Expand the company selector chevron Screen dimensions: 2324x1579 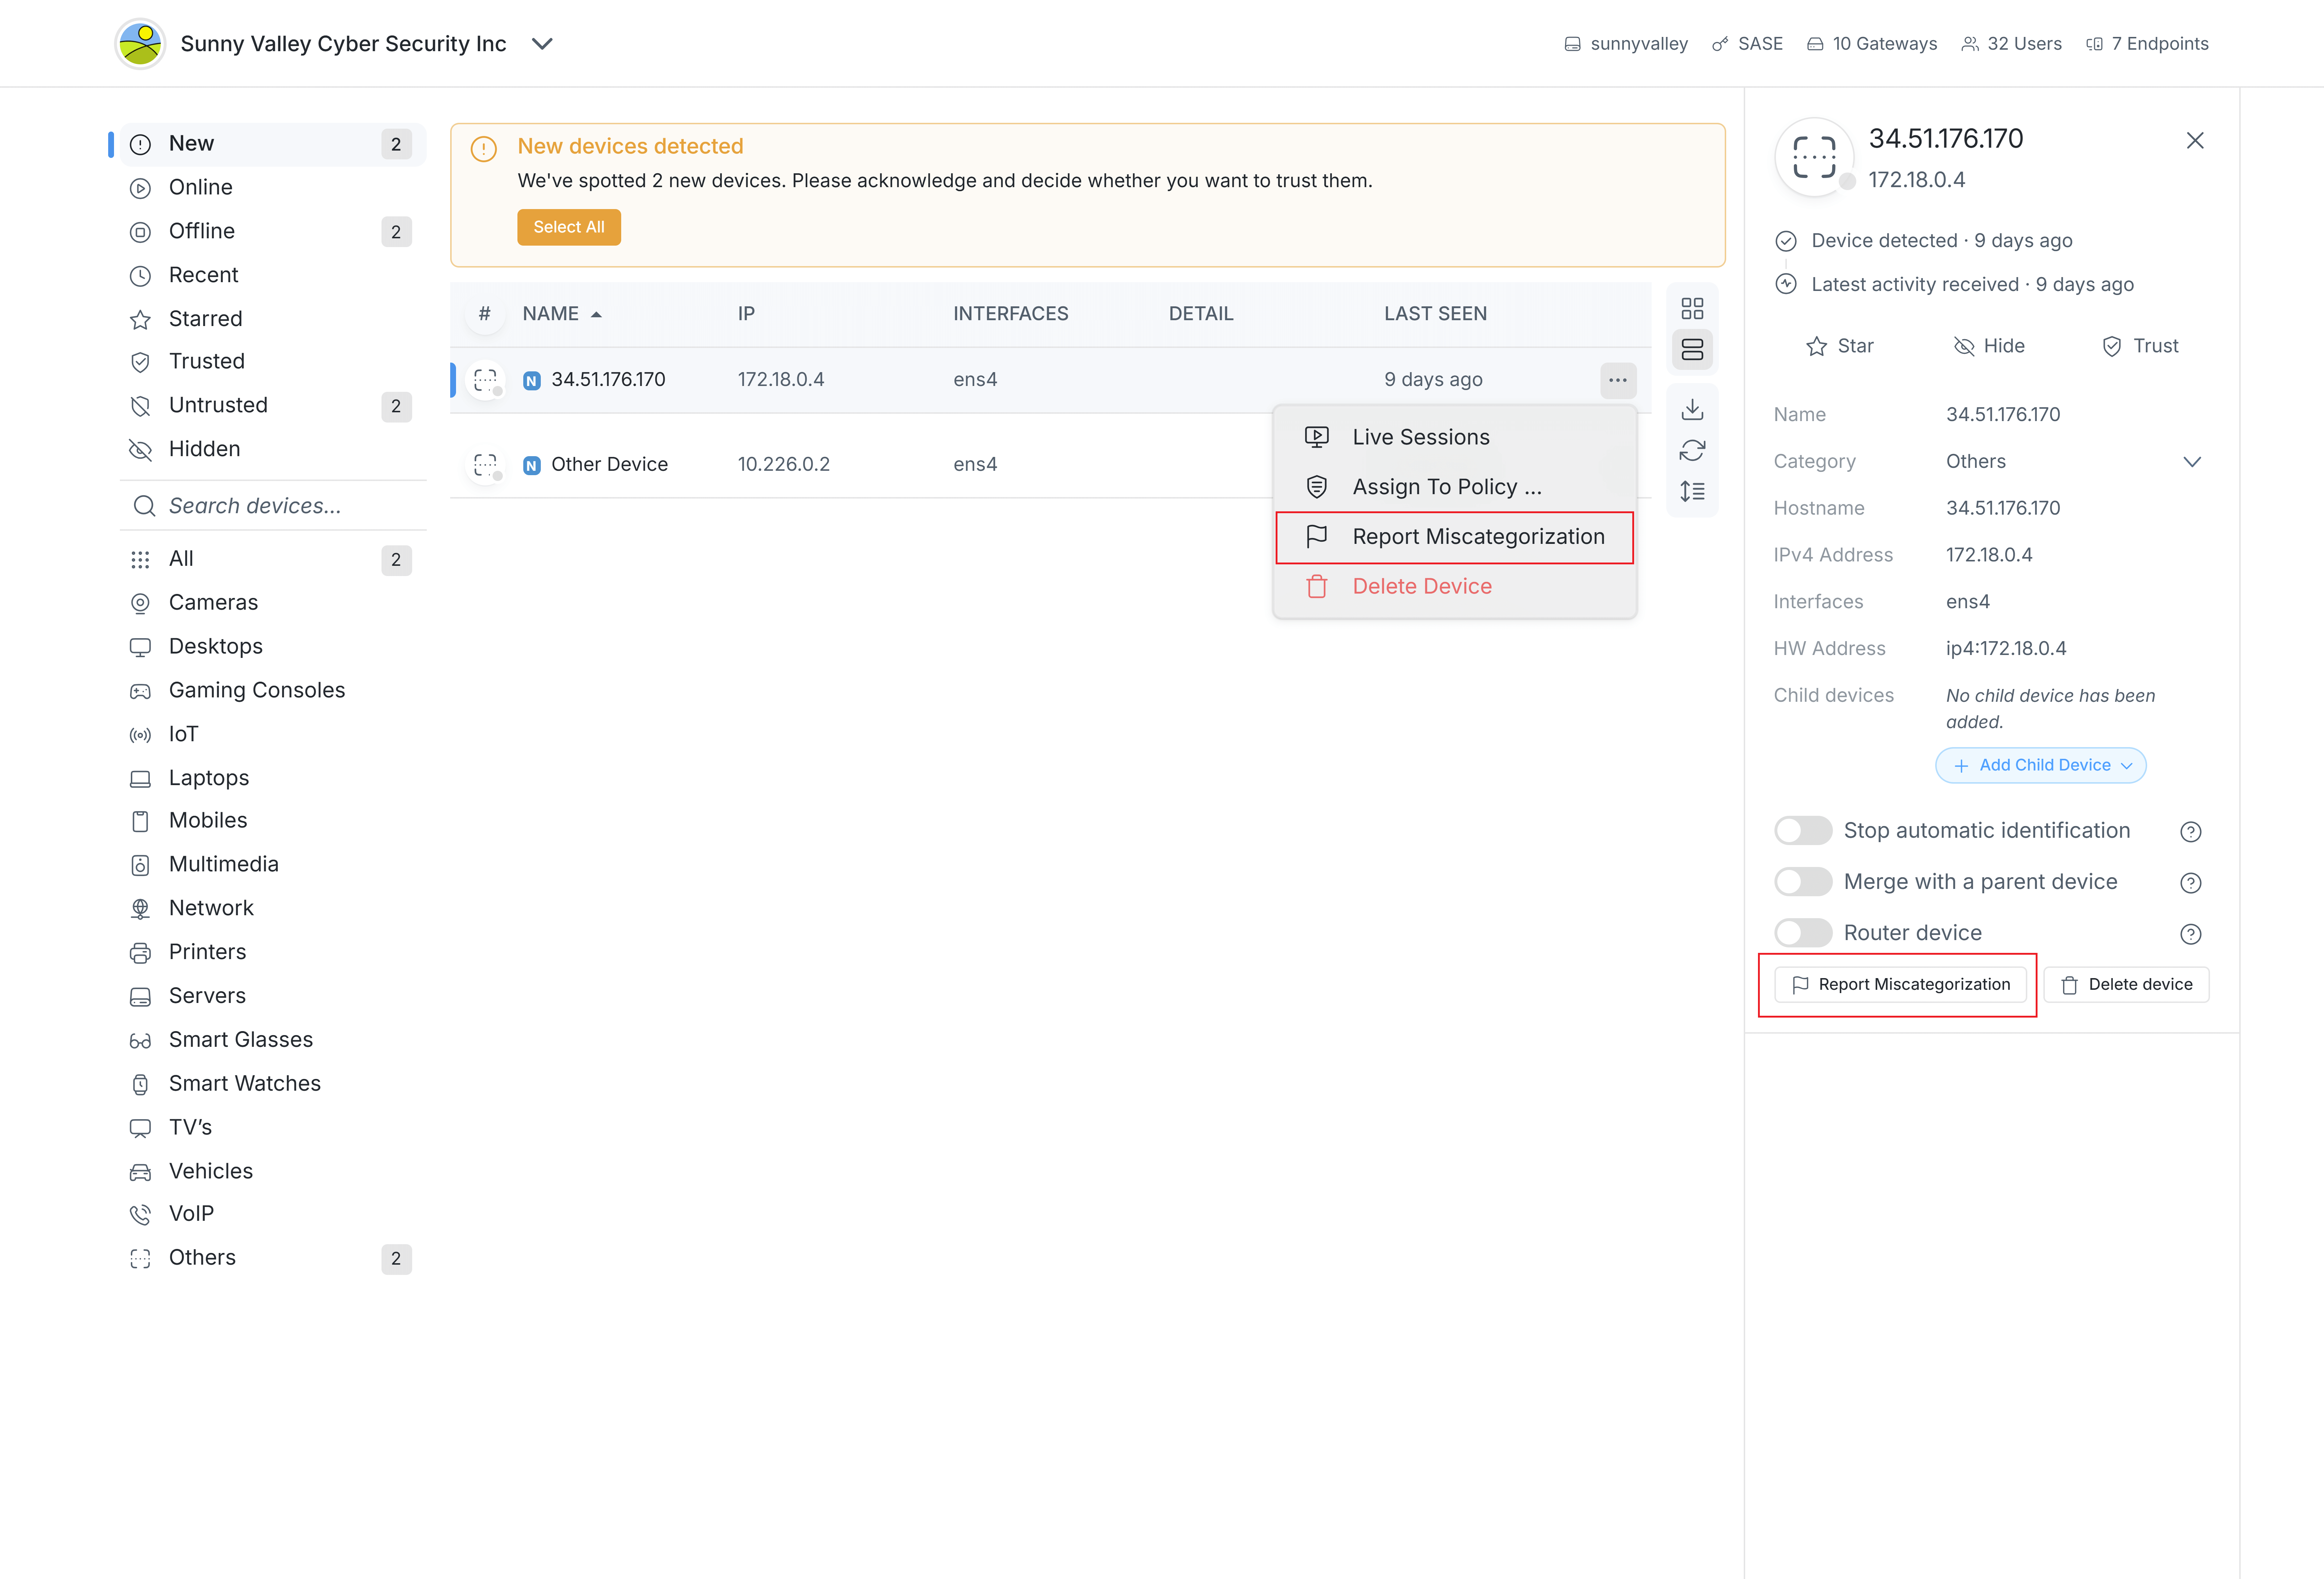[542, 44]
